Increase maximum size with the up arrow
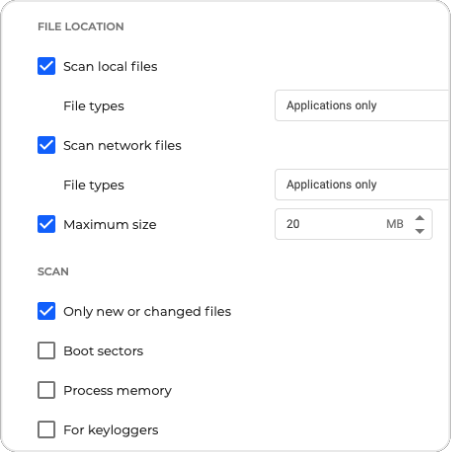The width and height of the screenshot is (451, 452). [420, 218]
